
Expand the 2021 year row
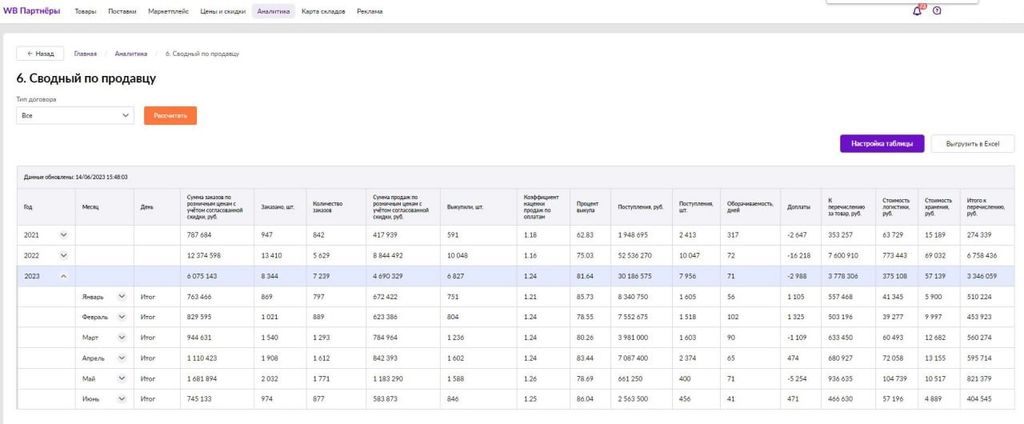click(x=63, y=235)
